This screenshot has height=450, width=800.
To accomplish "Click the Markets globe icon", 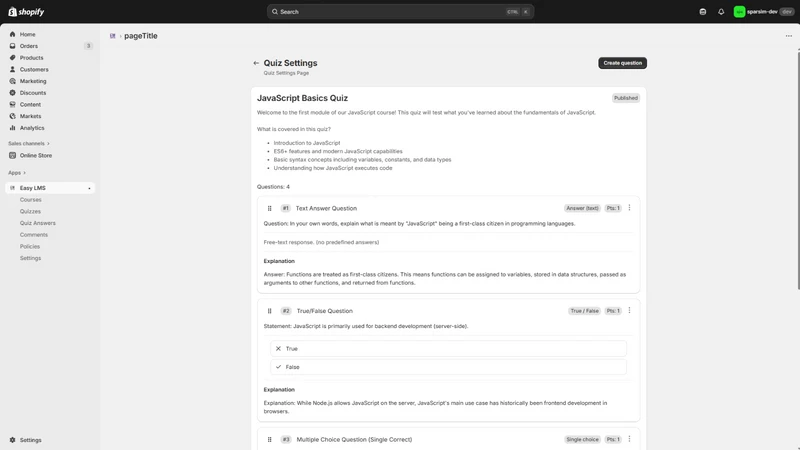I will pos(12,116).
